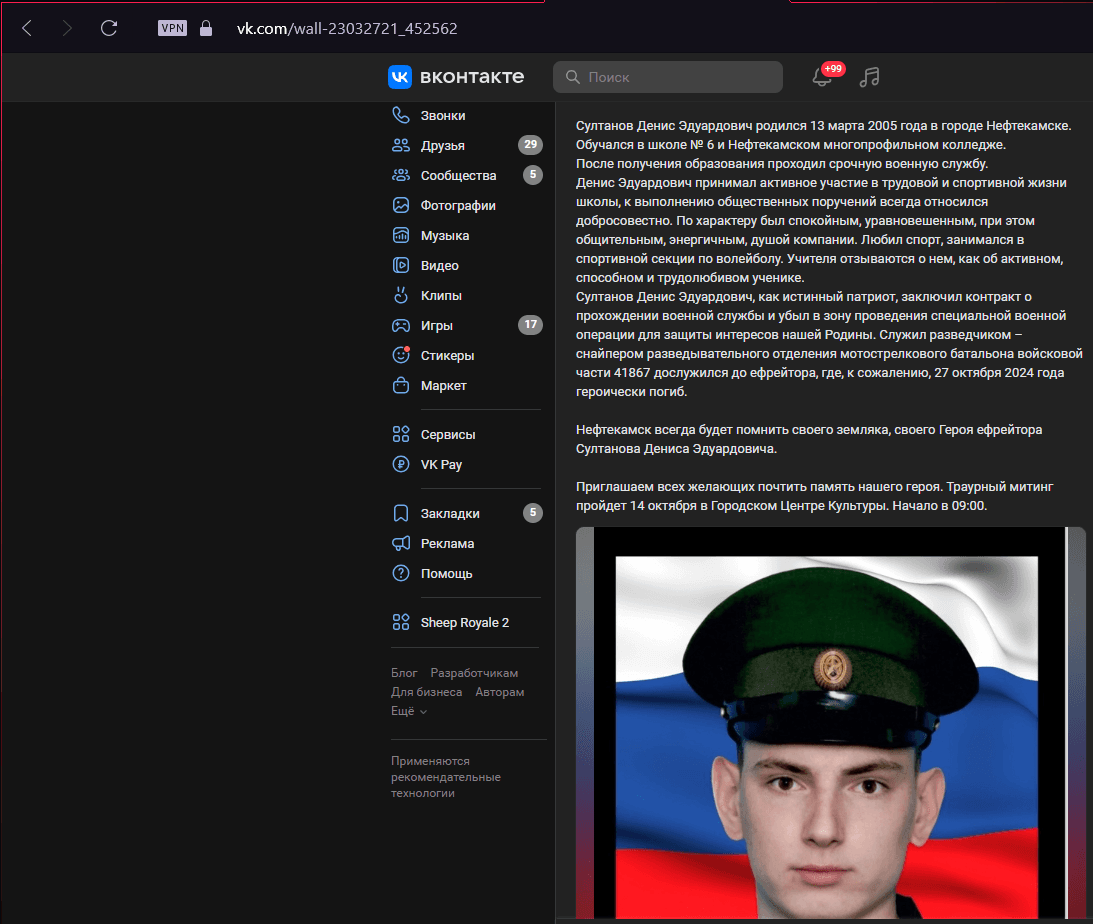Open notifications bell icon

coord(823,77)
